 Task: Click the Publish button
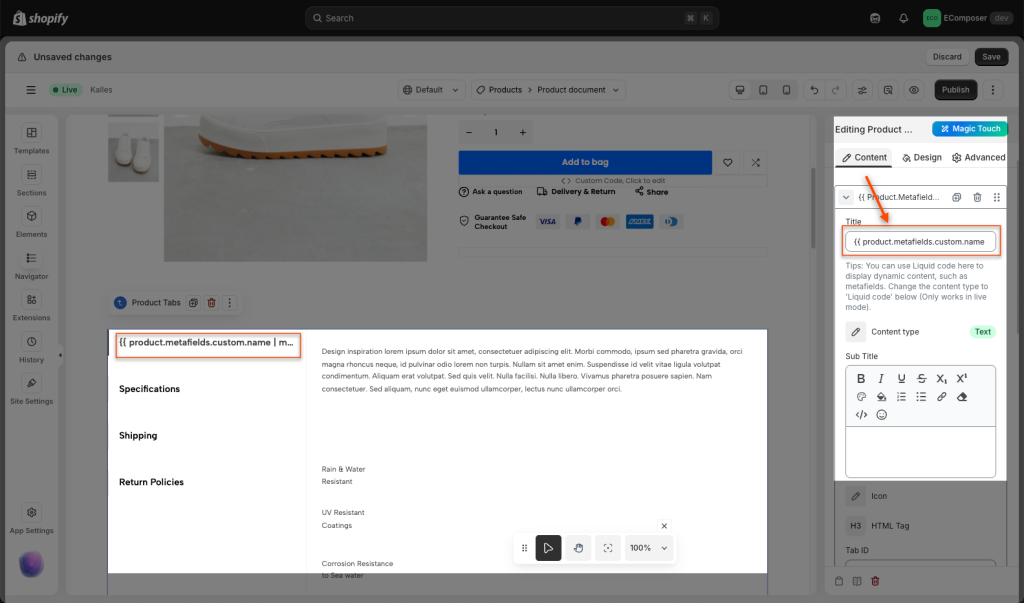click(x=955, y=90)
